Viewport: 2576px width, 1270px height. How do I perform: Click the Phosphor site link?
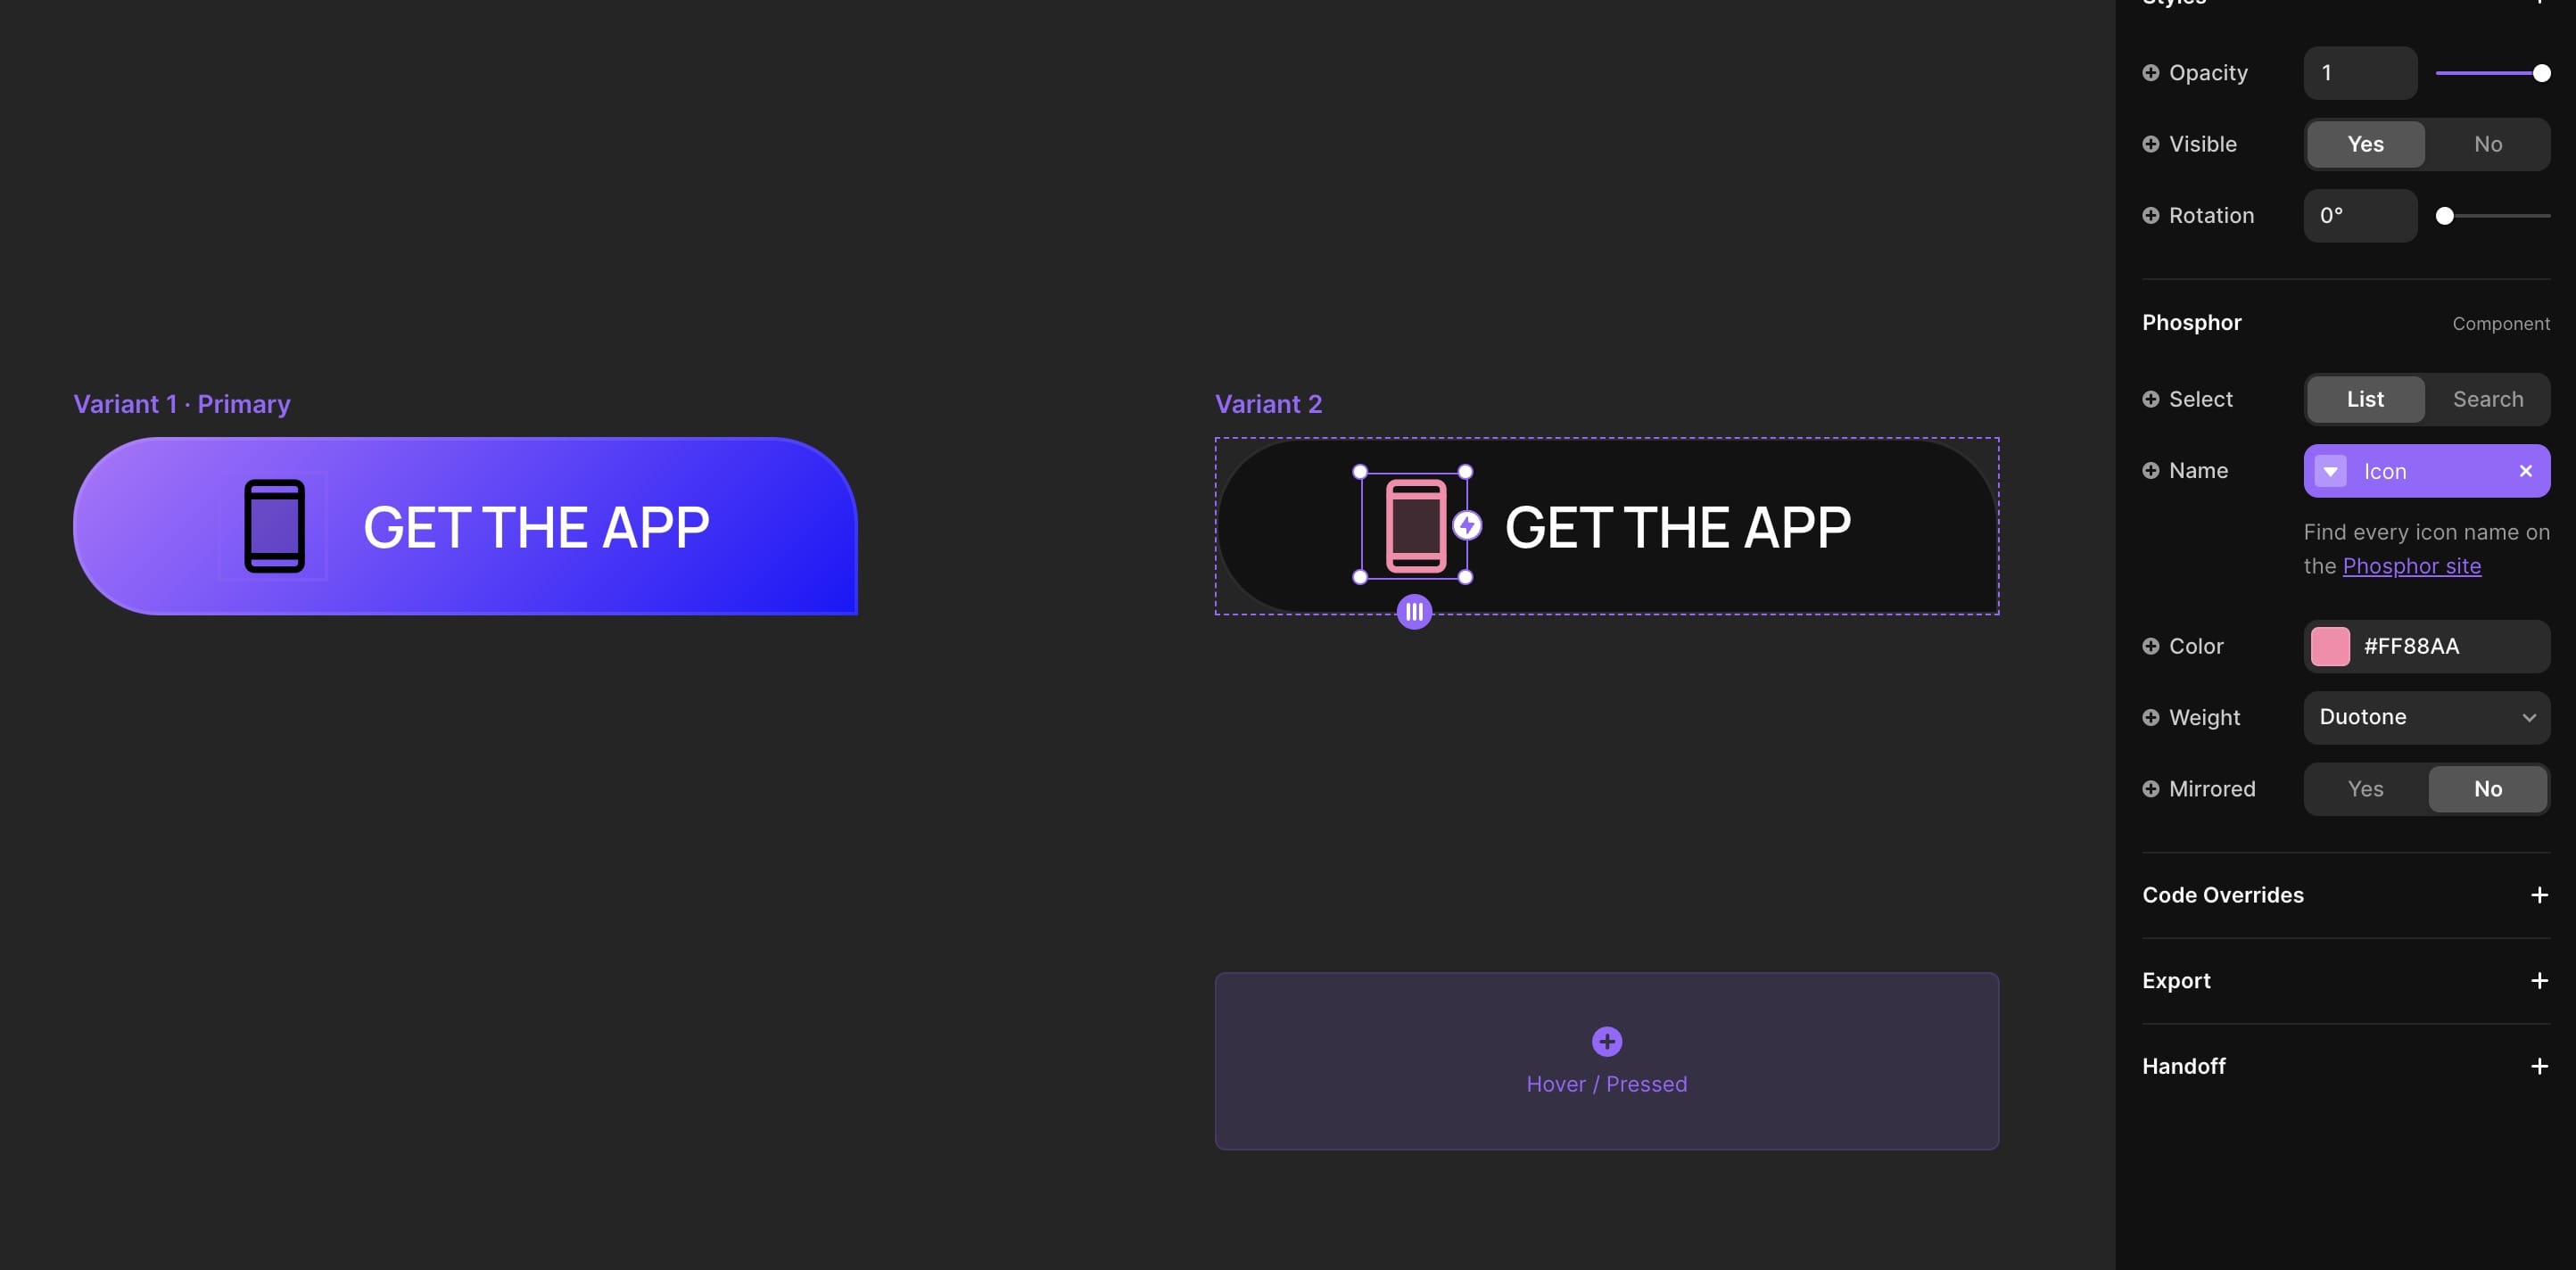point(2410,565)
